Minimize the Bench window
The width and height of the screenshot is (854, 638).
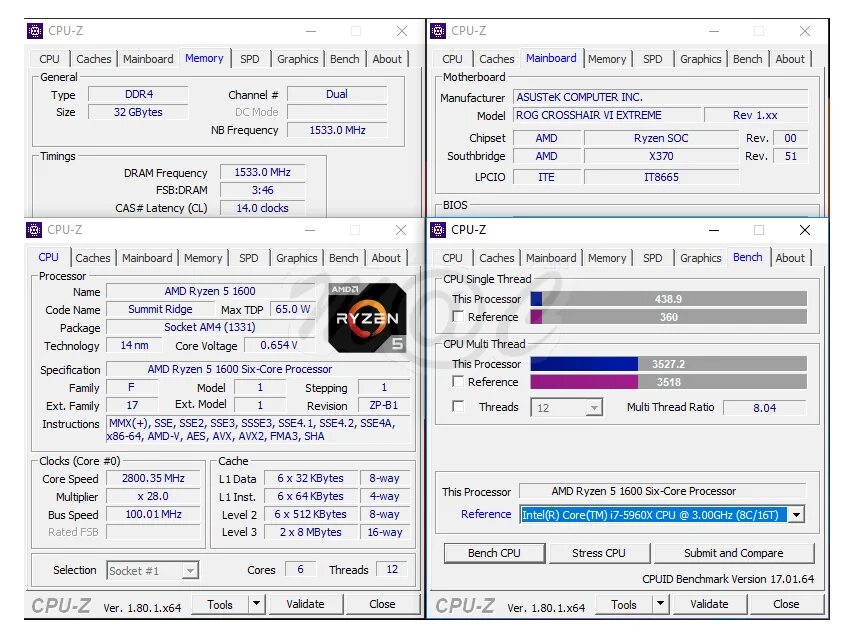(713, 230)
